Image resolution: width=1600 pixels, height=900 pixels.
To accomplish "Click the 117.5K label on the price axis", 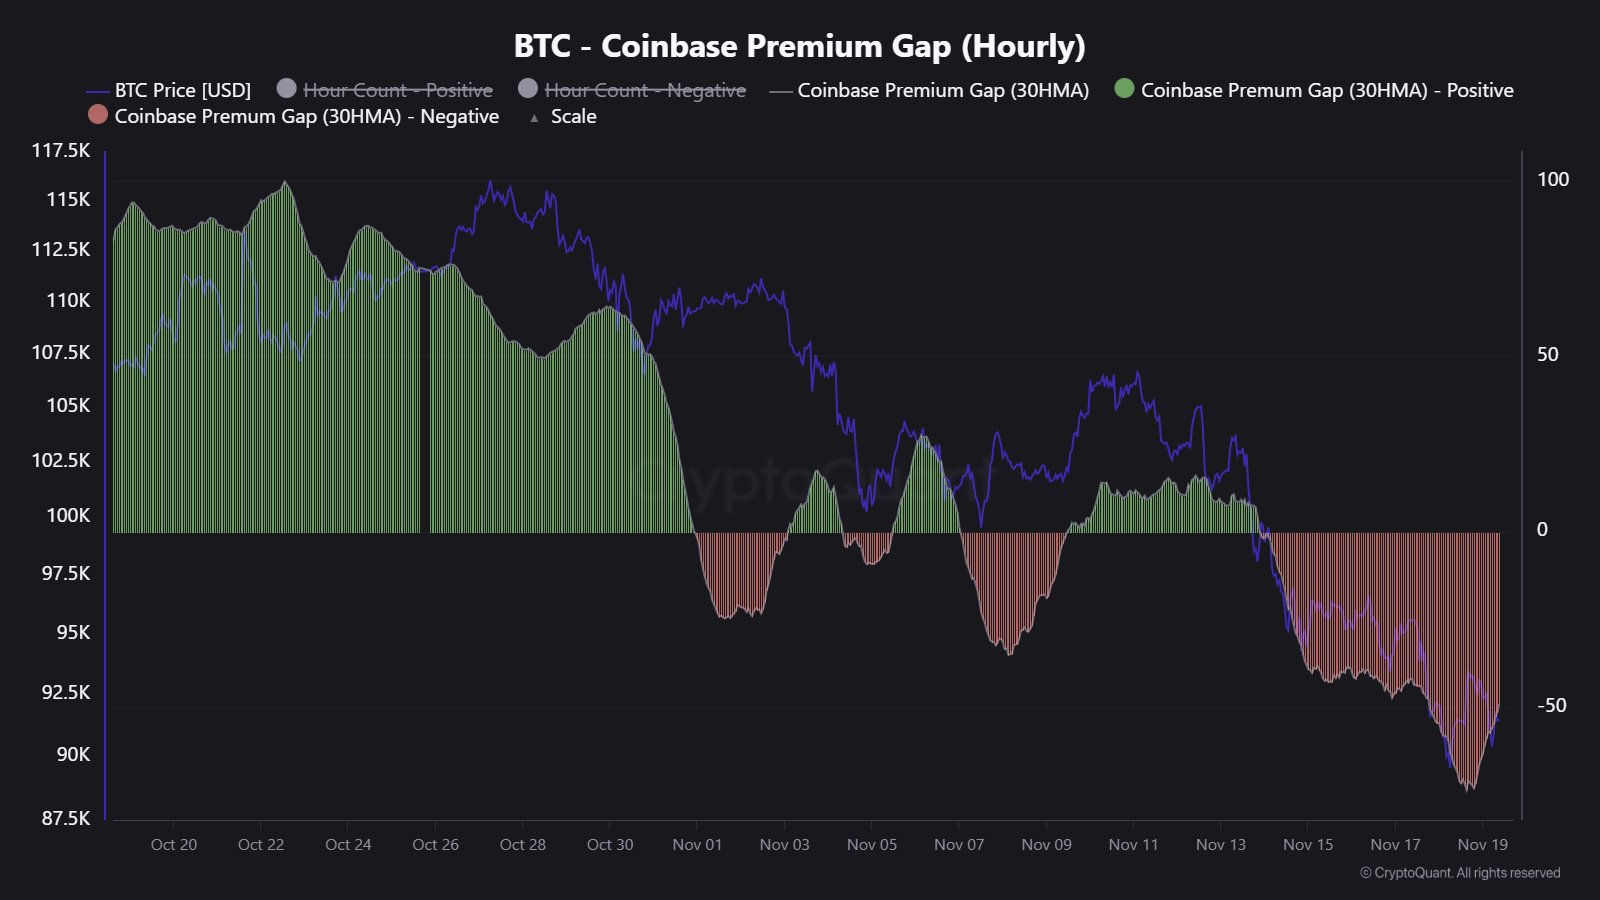I will click(61, 150).
